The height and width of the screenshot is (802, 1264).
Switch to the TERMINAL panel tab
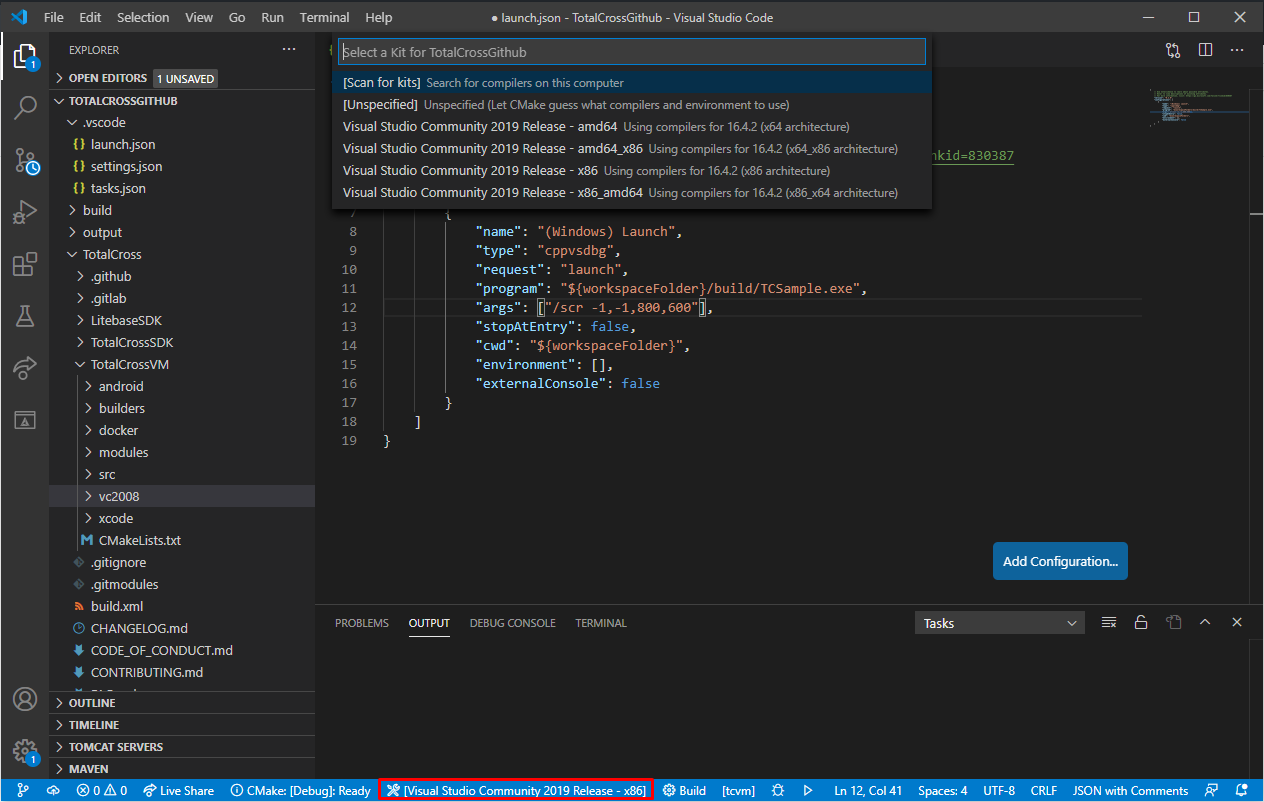coord(601,623)
